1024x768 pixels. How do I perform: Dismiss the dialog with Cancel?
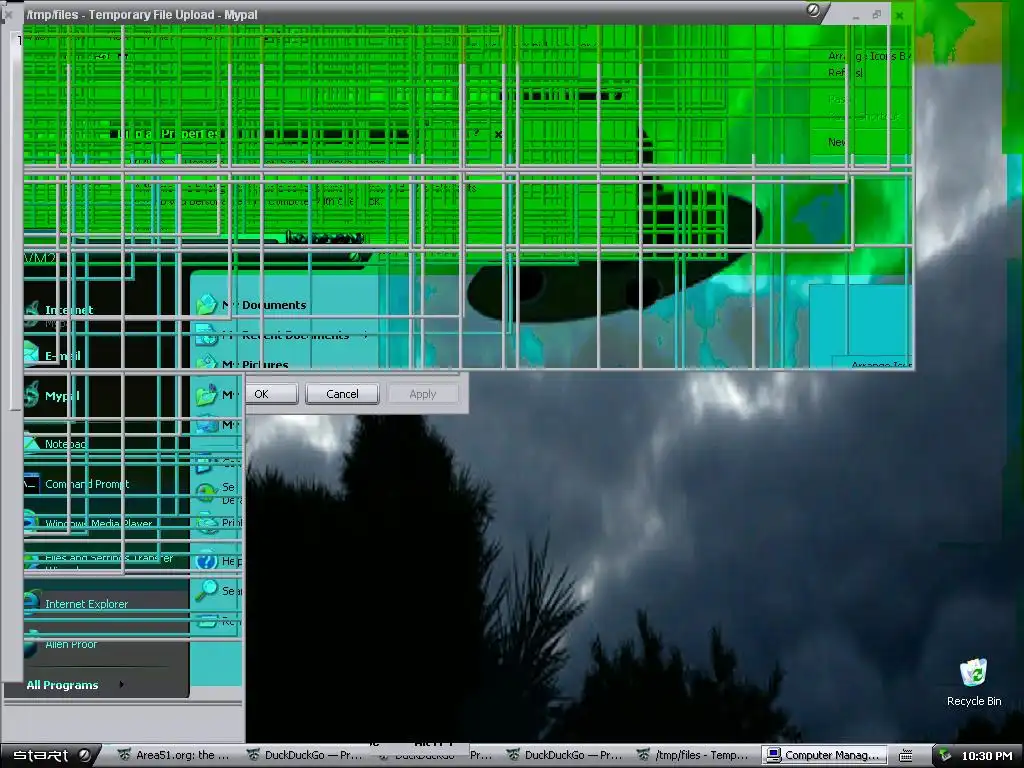(342, 394)
